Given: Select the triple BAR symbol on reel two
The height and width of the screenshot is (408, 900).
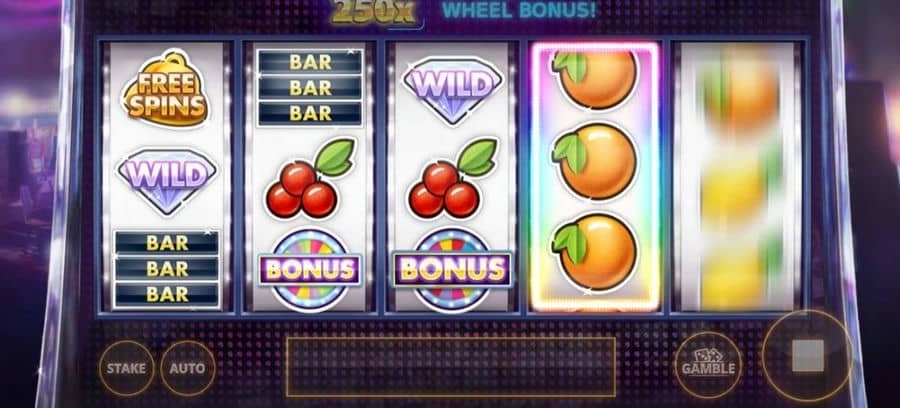Looking at the screenshot, I should [x=310, y=88].
